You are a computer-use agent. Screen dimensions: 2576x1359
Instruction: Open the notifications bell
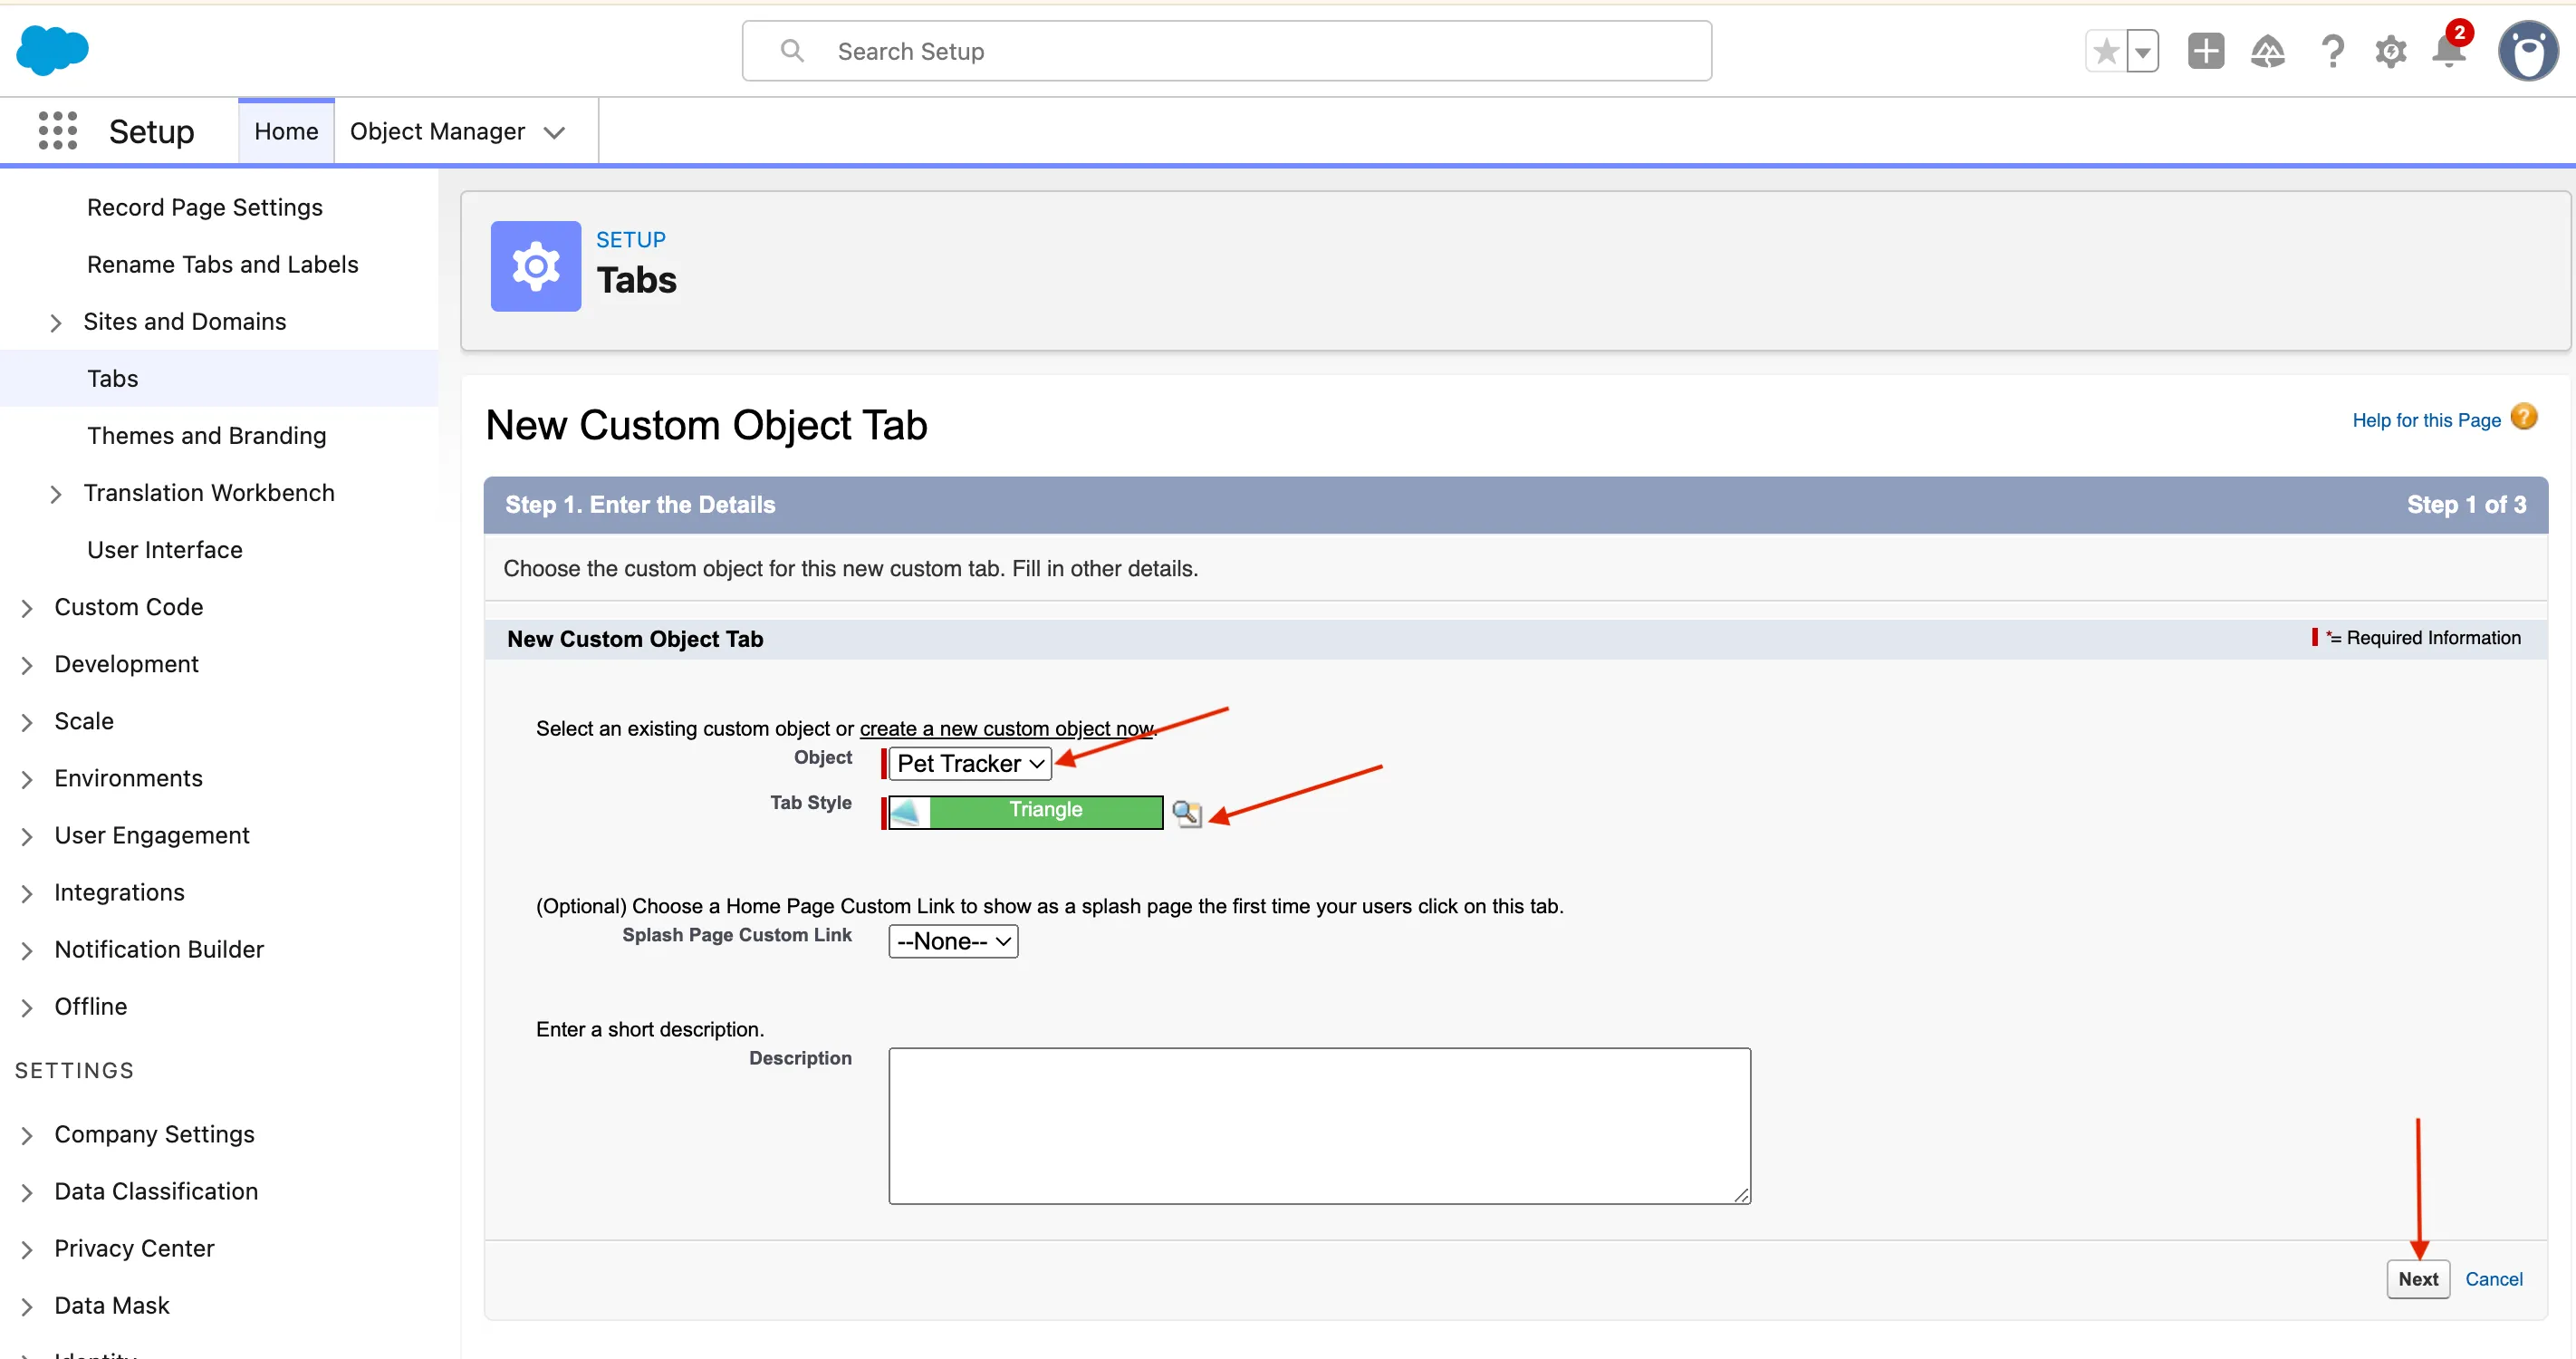click(x=2448, y=51)
